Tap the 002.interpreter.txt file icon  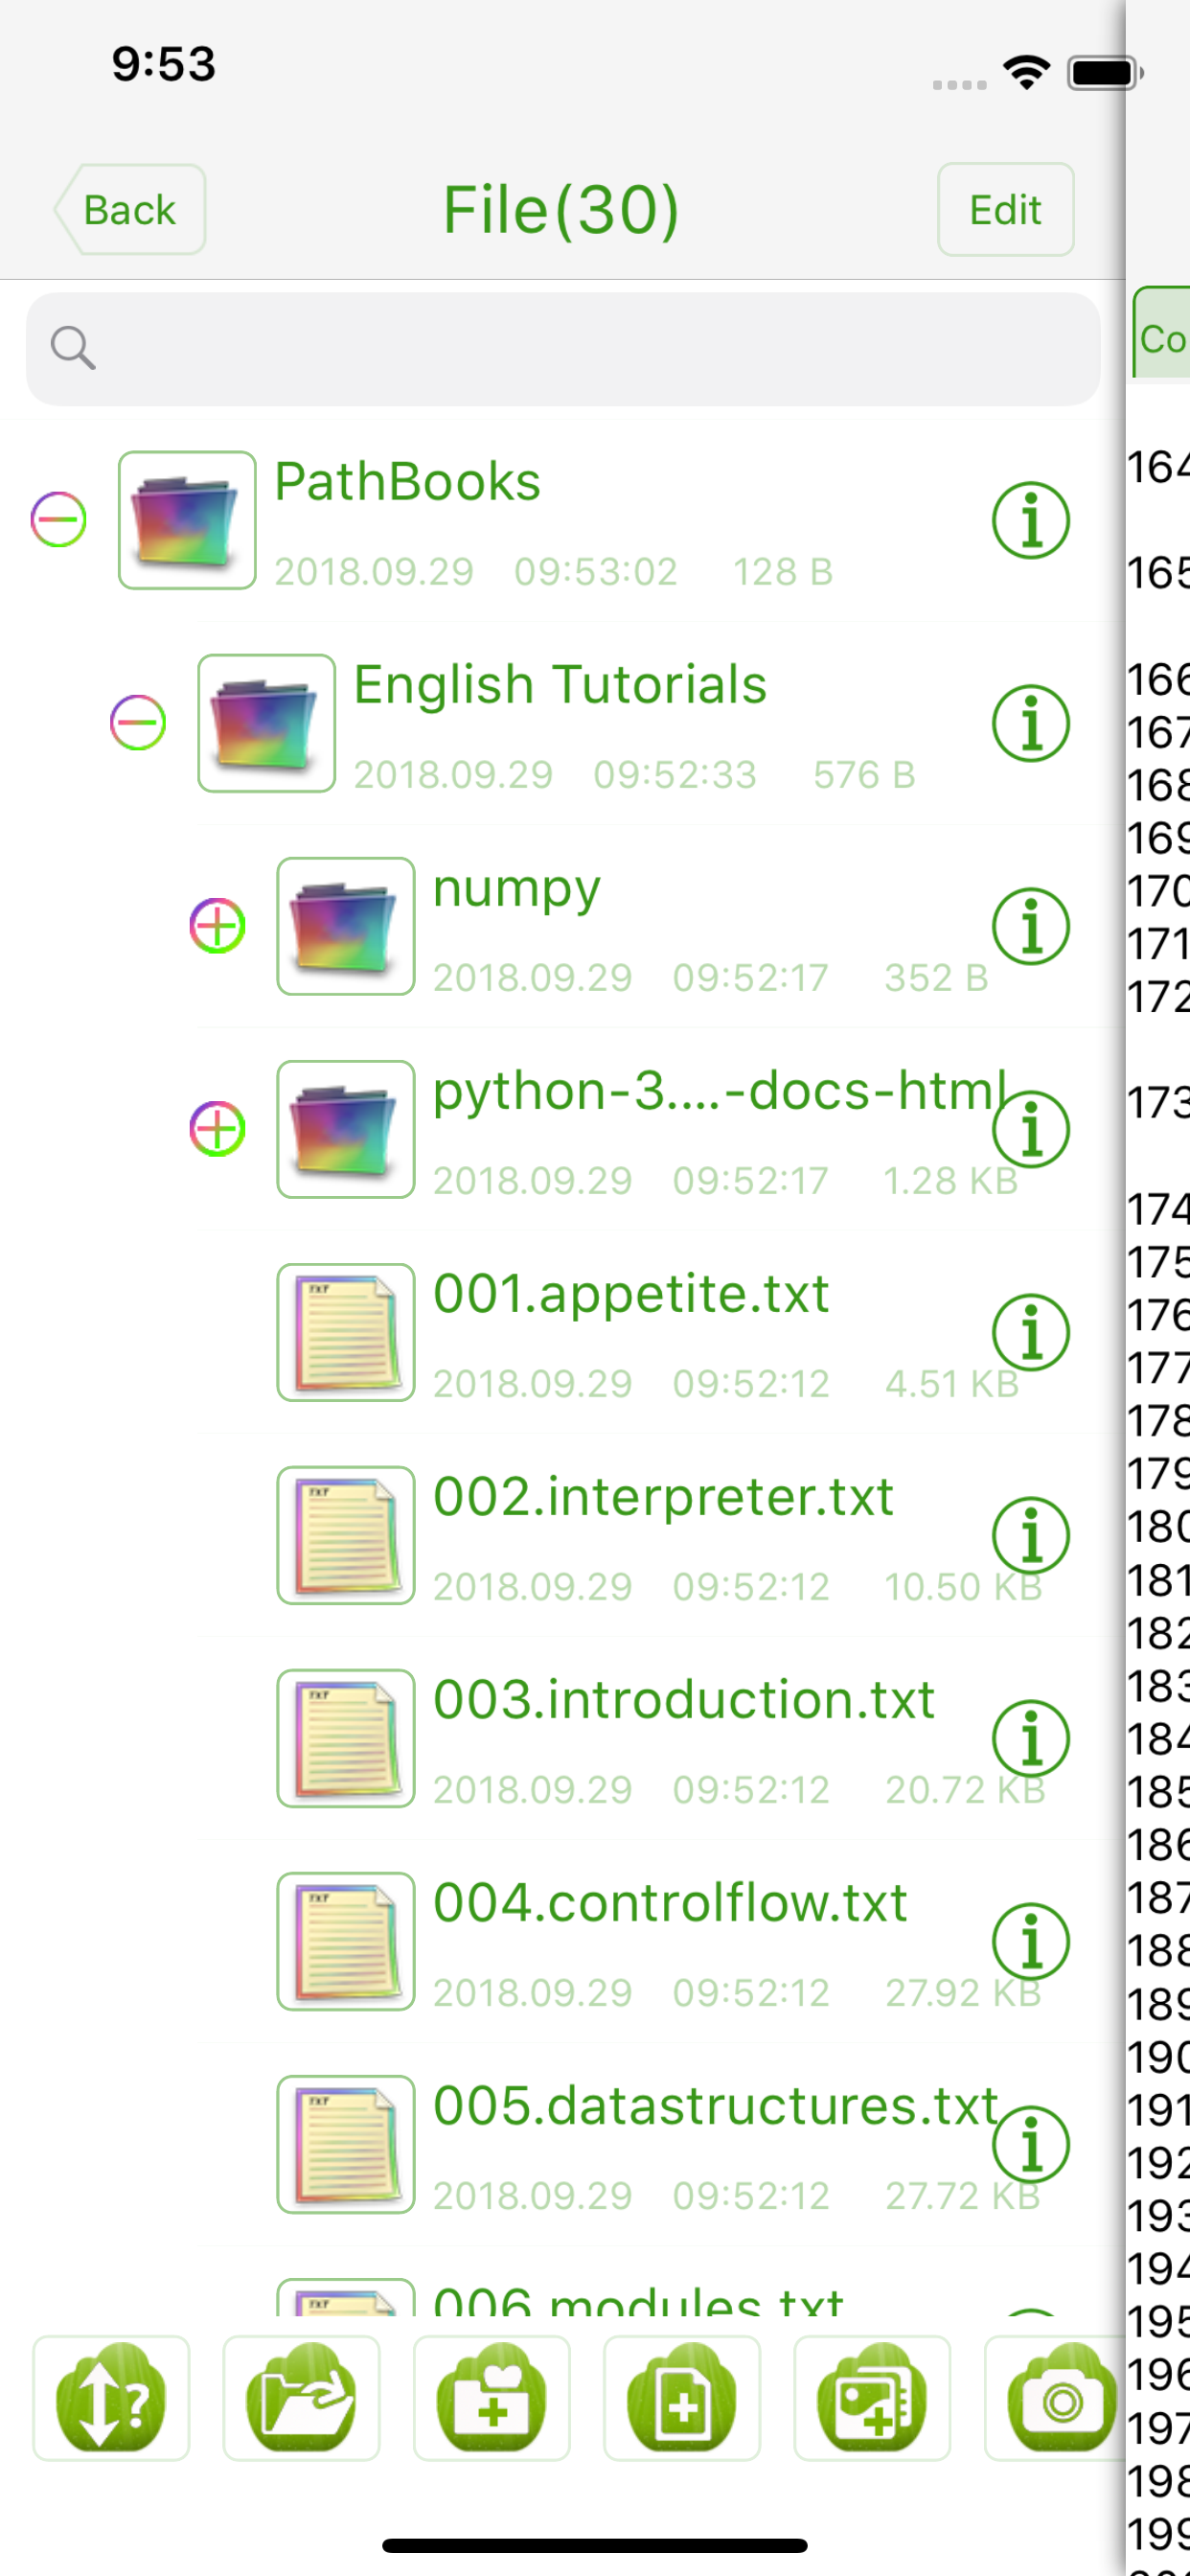pos(346,1535)
